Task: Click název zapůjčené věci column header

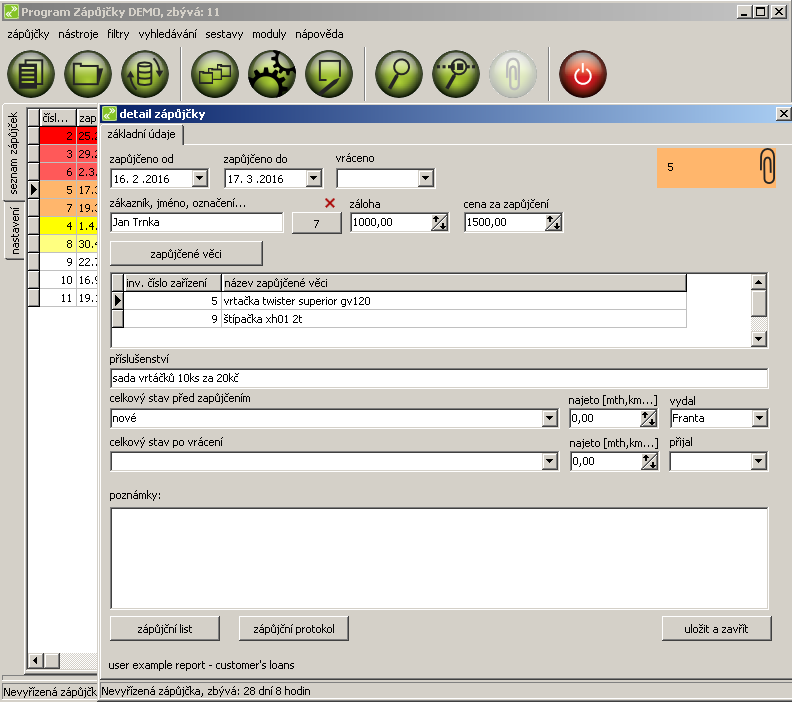Action: 454,283
